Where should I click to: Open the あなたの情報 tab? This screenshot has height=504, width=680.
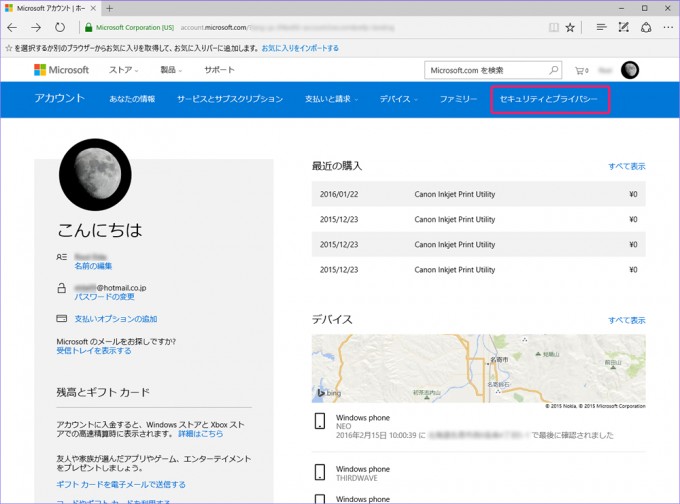coord(132,99)
